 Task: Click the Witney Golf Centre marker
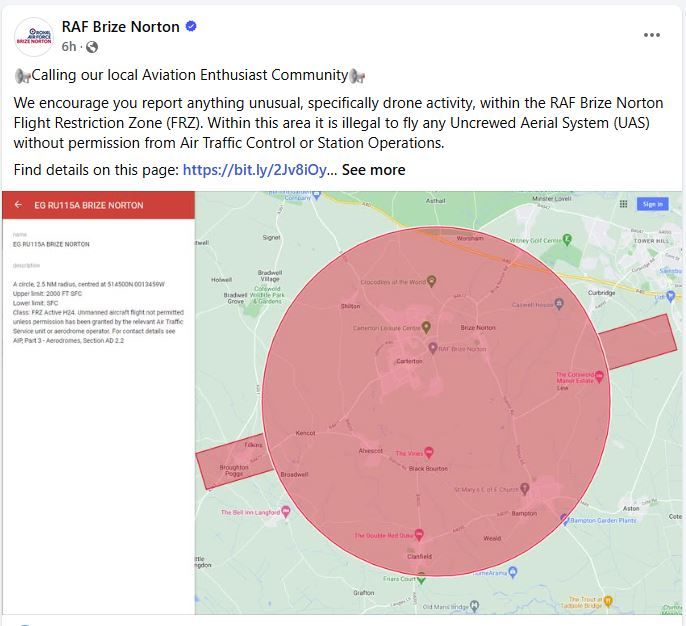point(566,240)
